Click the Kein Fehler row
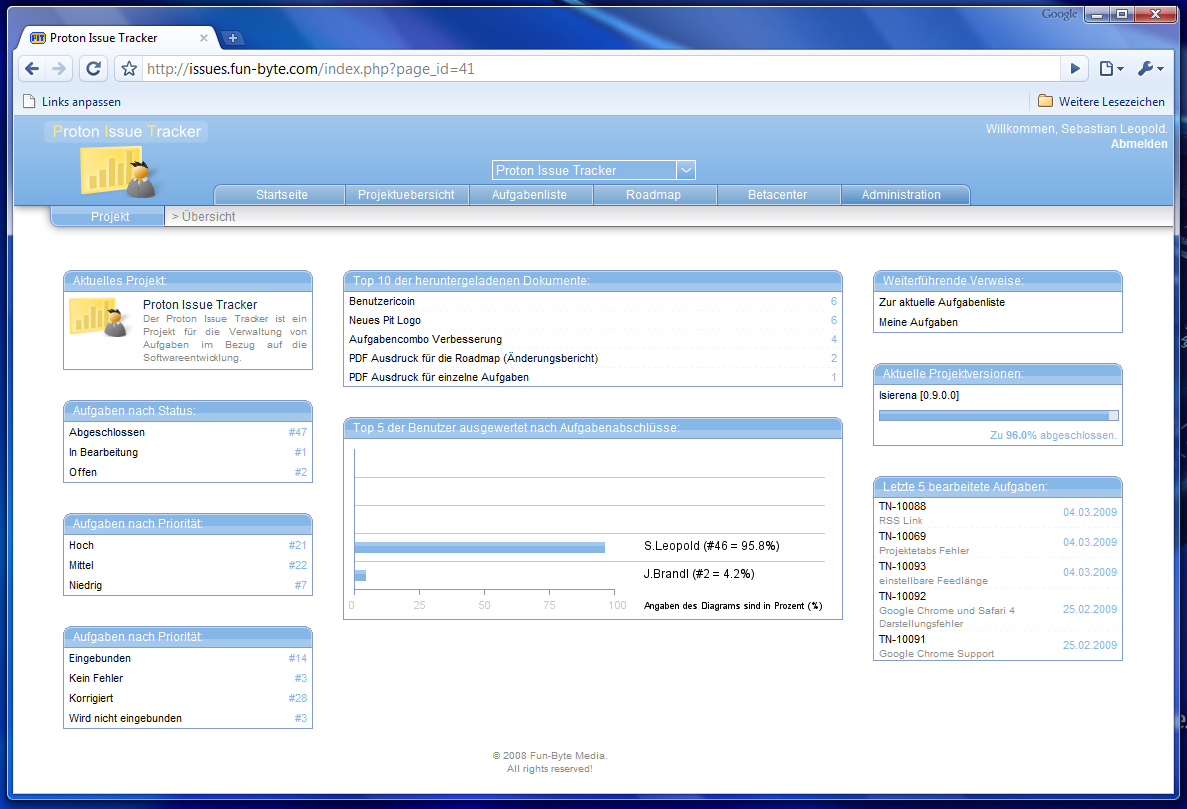Image resolution: width=1187 pixels, height=809 pixels. pos(188,678)
